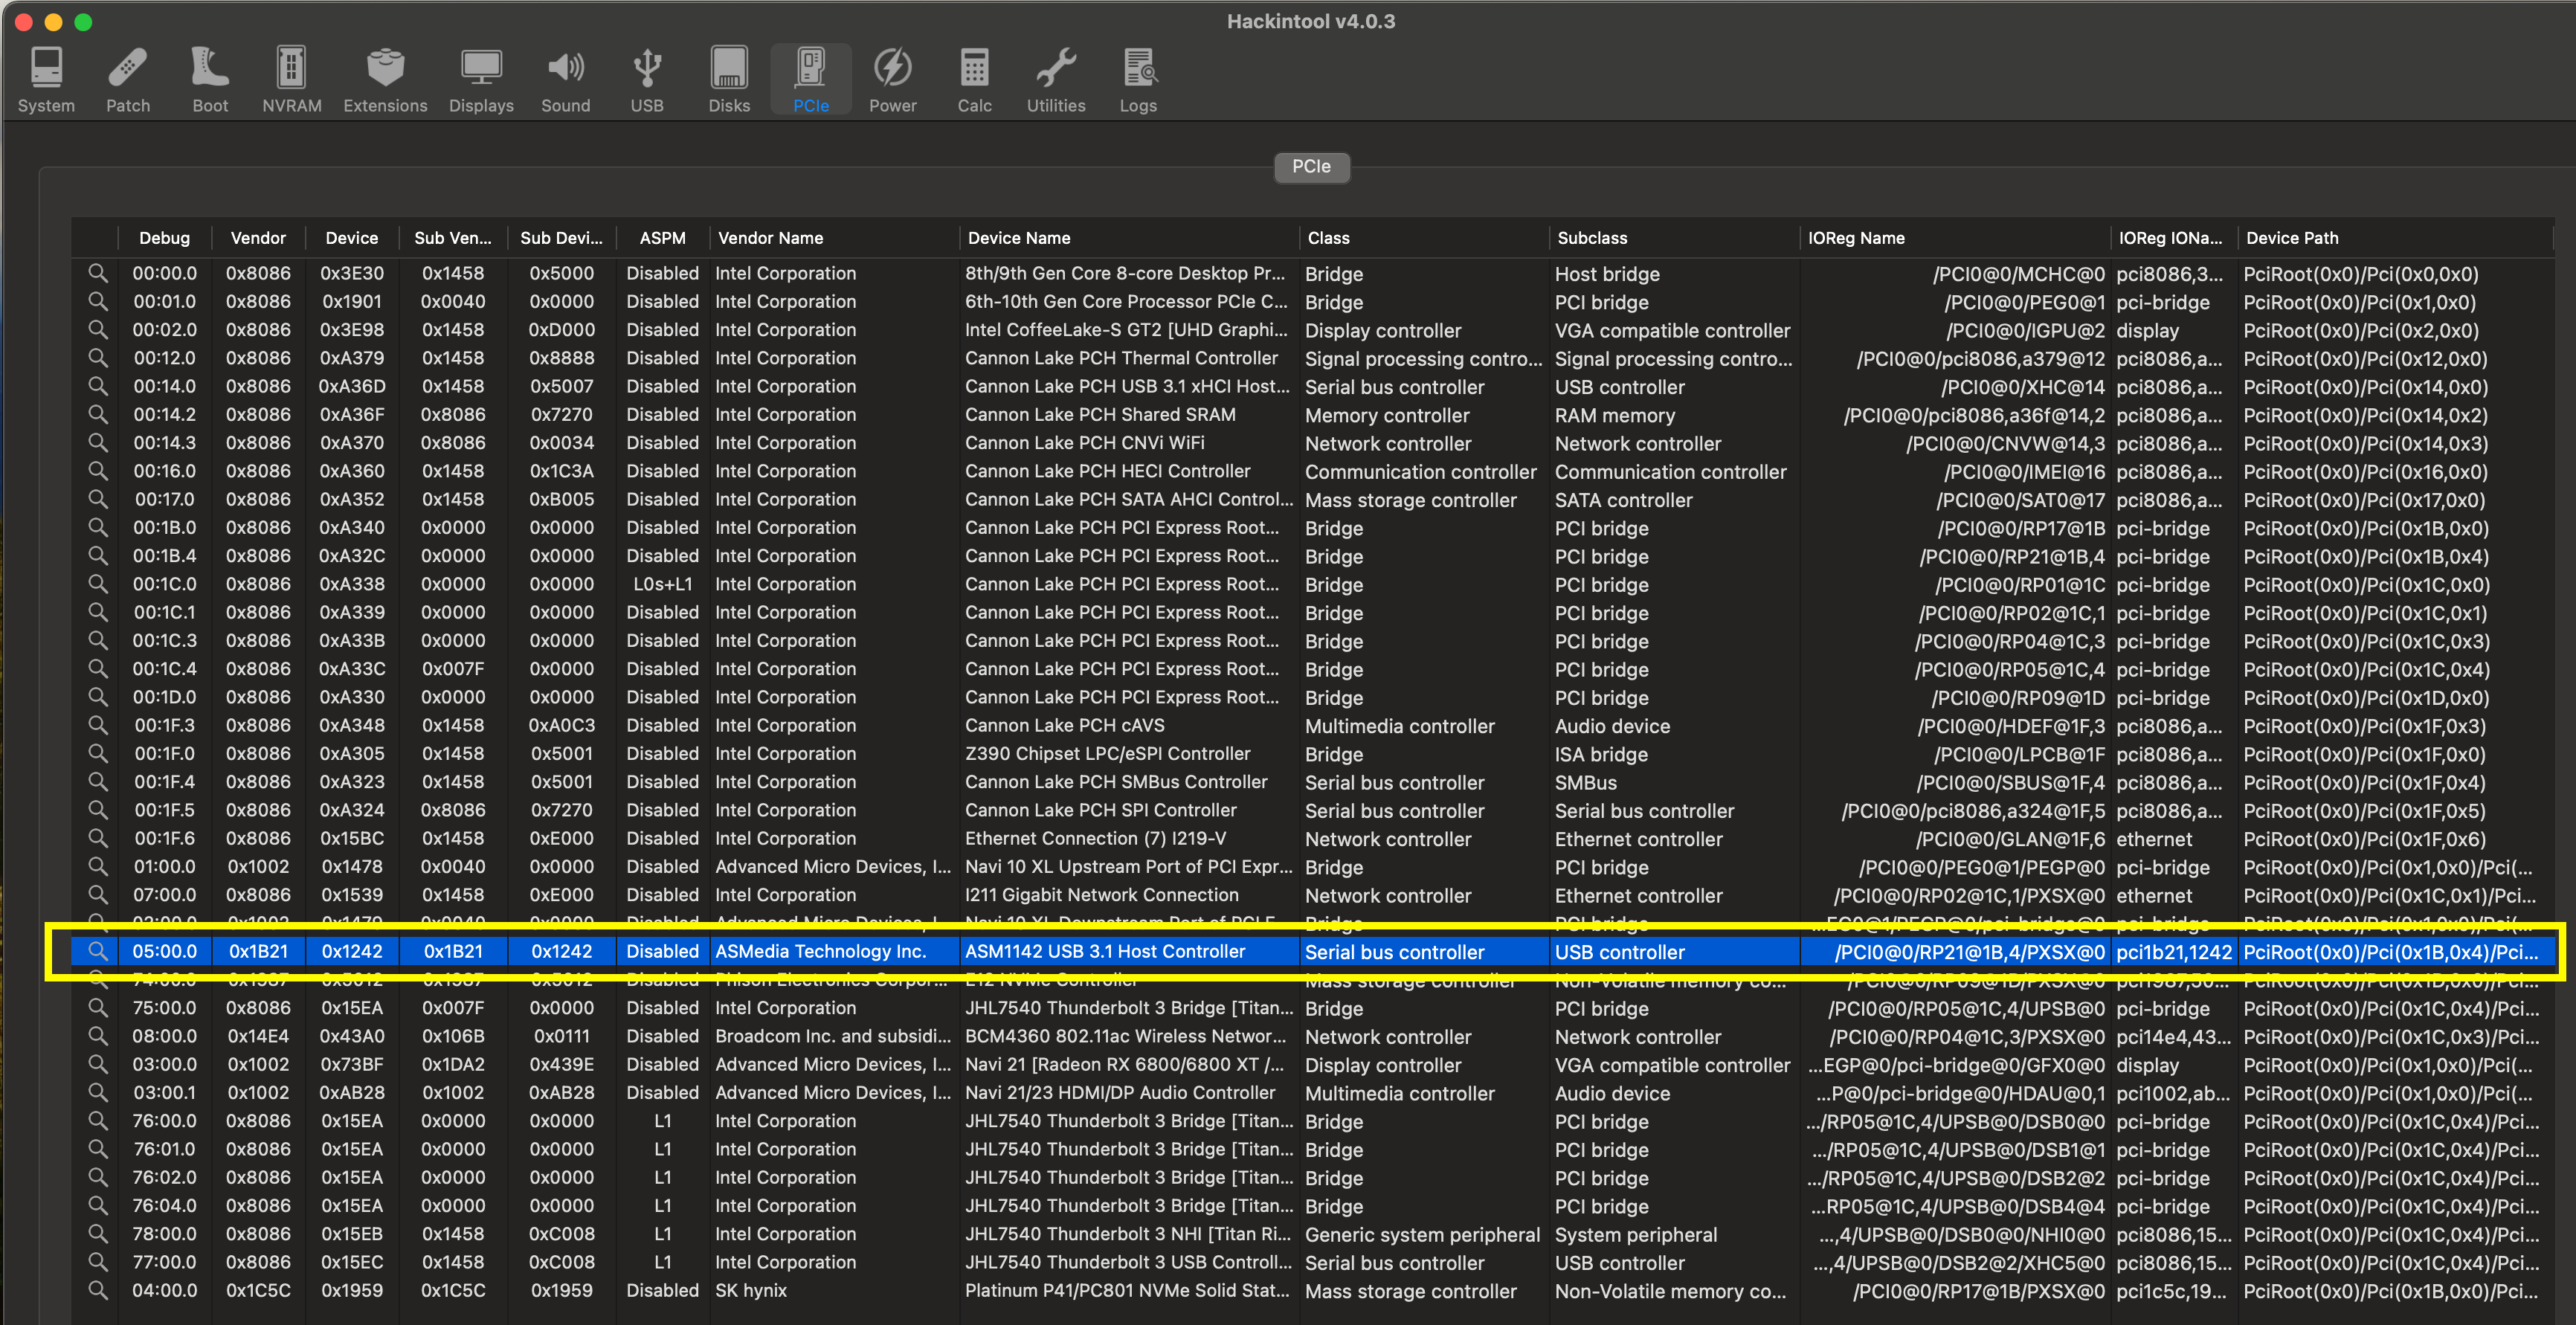
Task: Sort by the Vendor Name column header
Action: click(834, 238)
